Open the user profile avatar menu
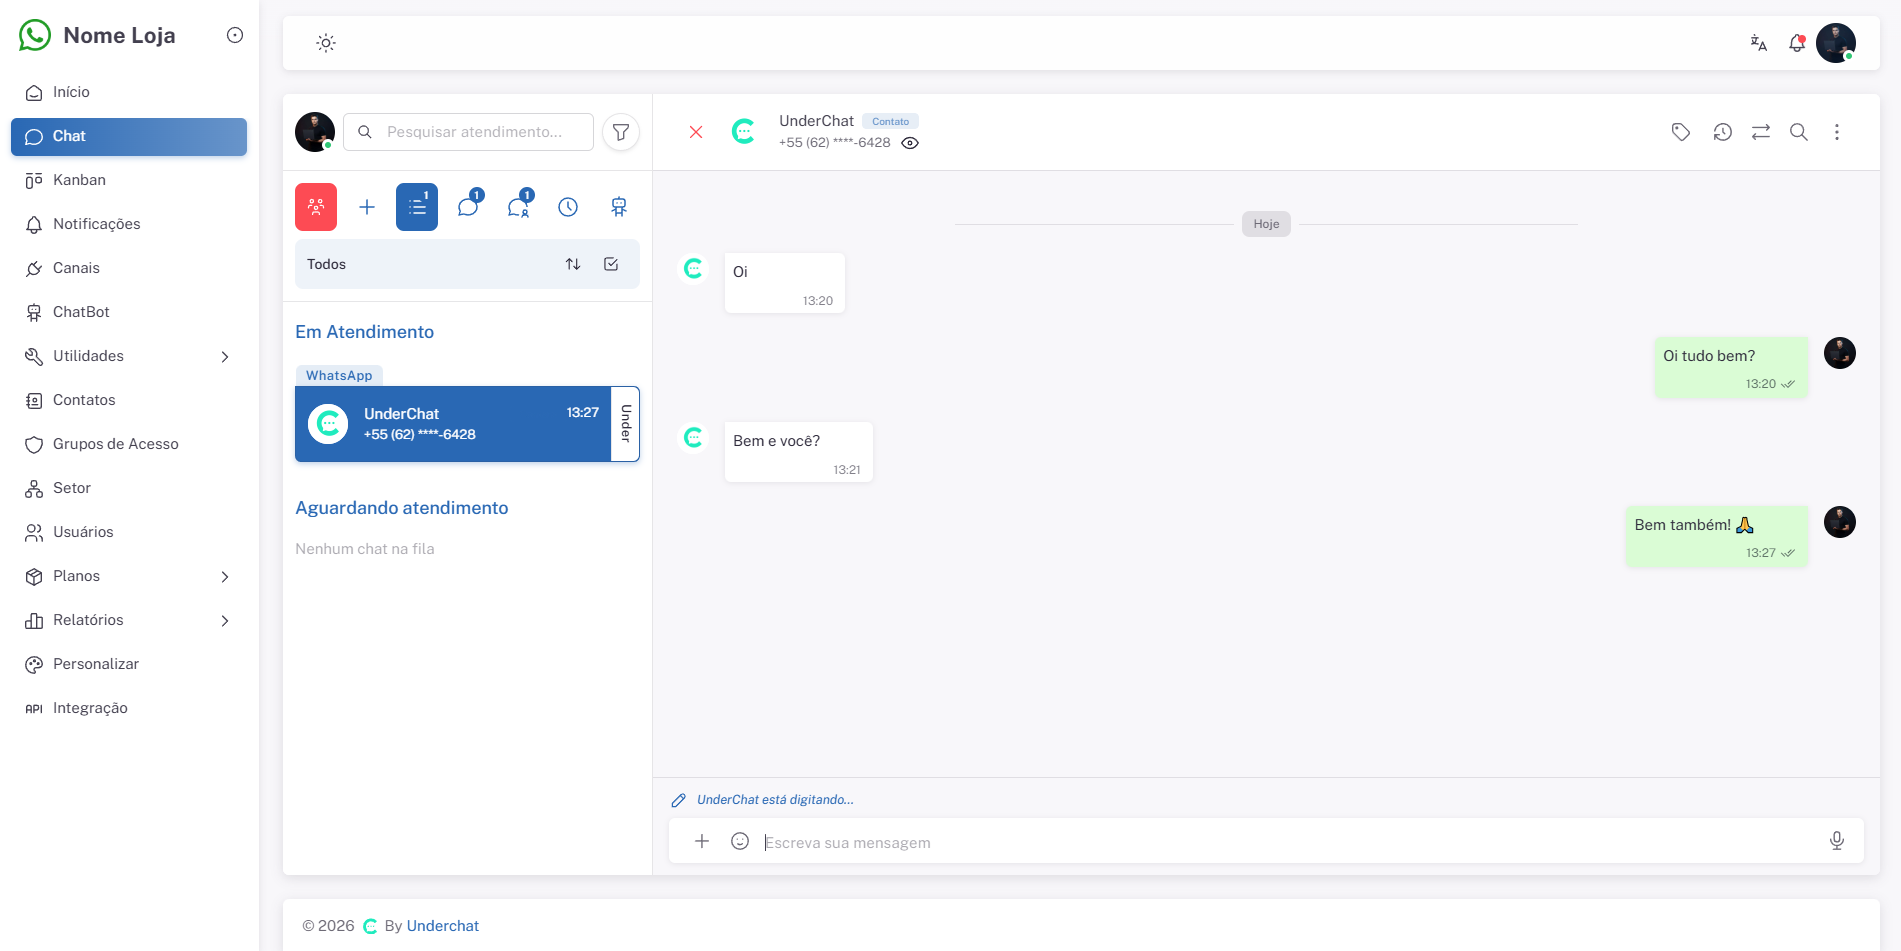Viewport: 1901px width, 951px height. tap(1836, 43)
